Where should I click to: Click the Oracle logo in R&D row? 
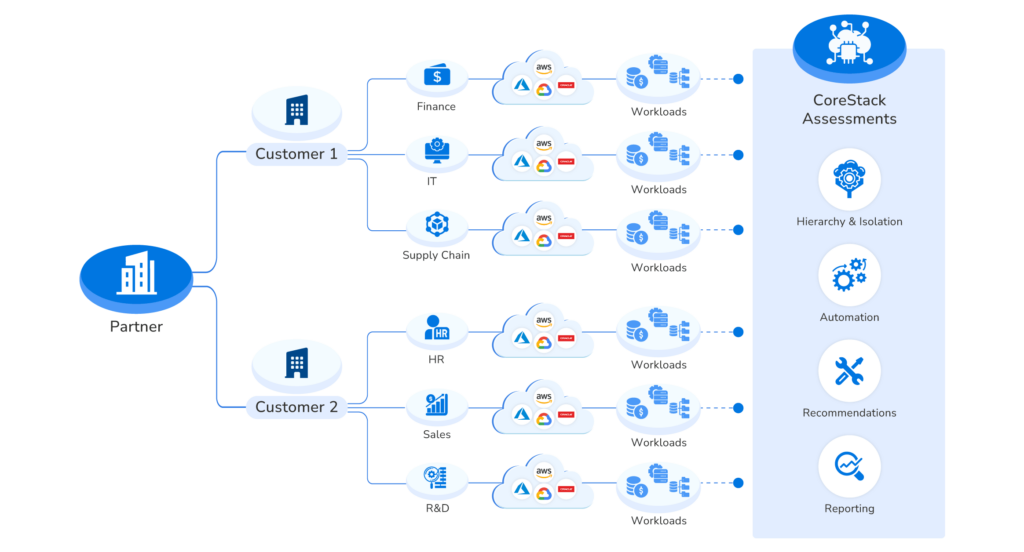(566, 490)
